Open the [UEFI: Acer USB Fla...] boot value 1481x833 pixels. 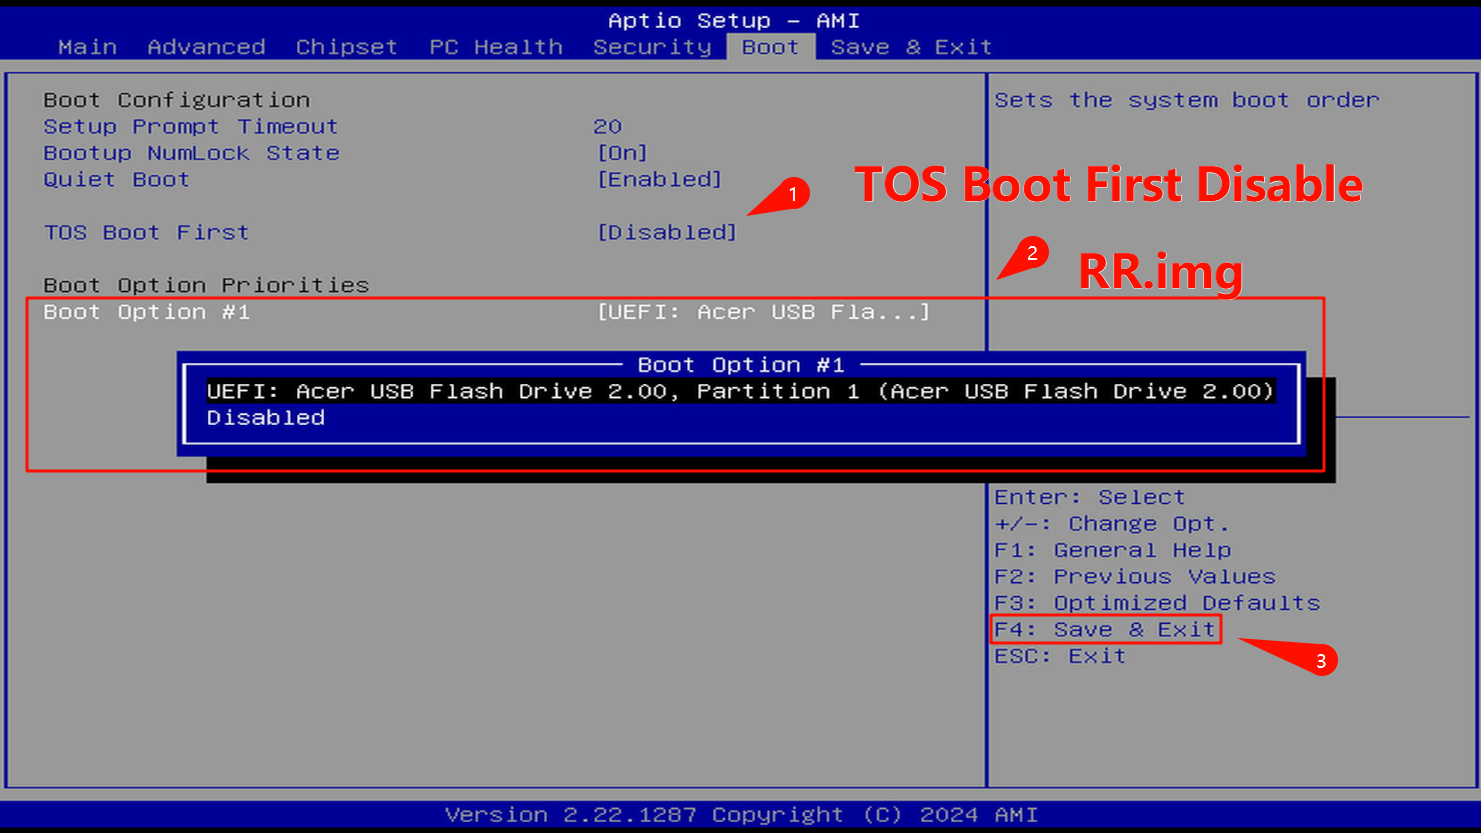point(764,312)
